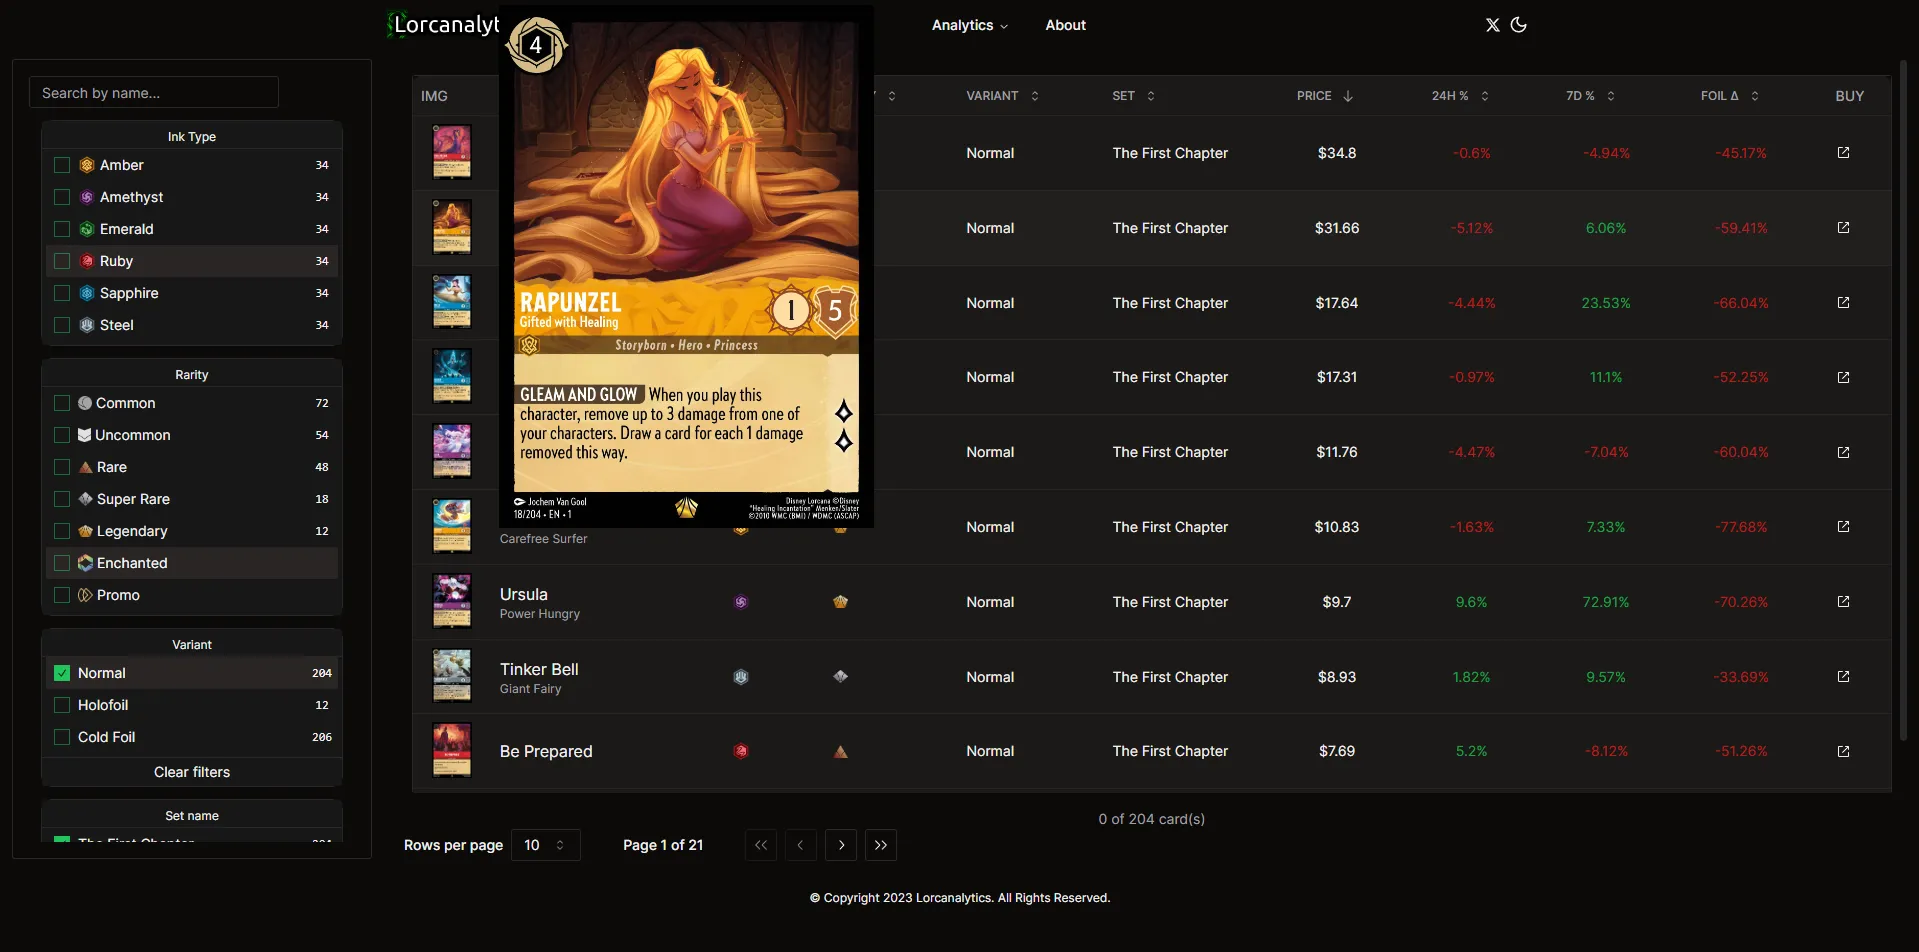Click Ursula's legendary rarity icon
The image size is (1919, 952).
click(840, 602)
